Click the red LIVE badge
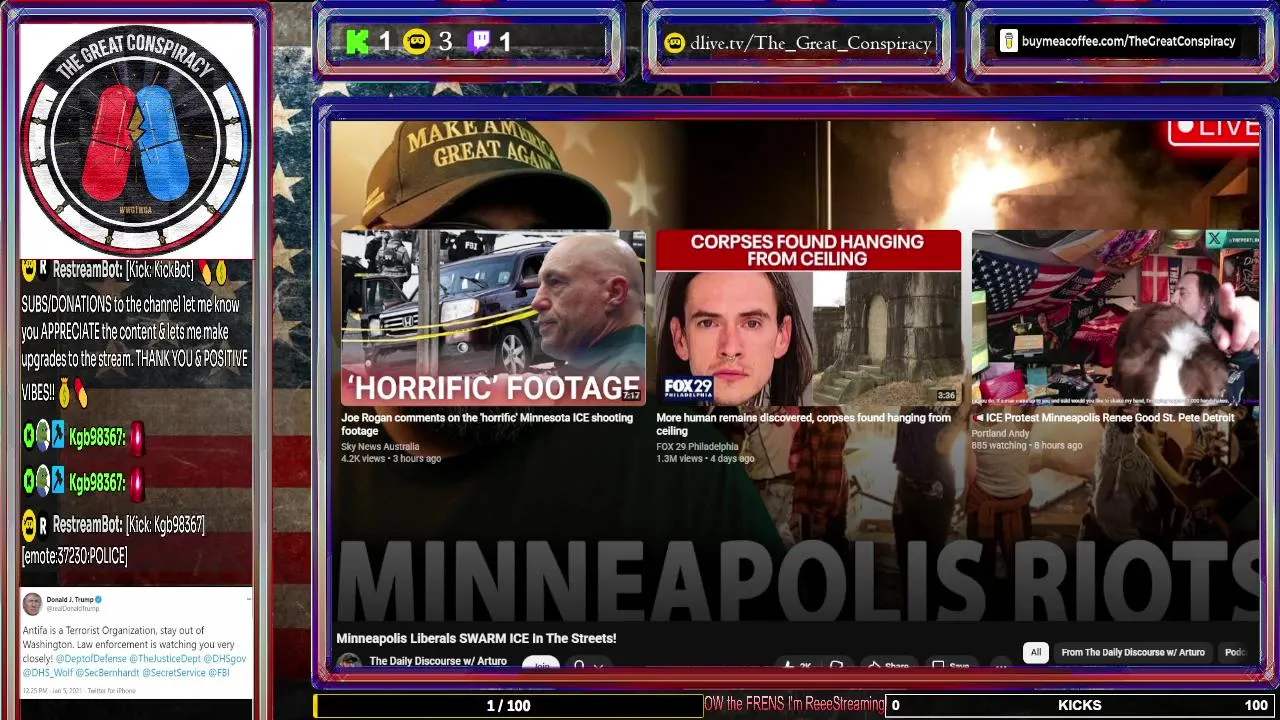This screenshot has height=720, width=1280. coord(1215,129)
